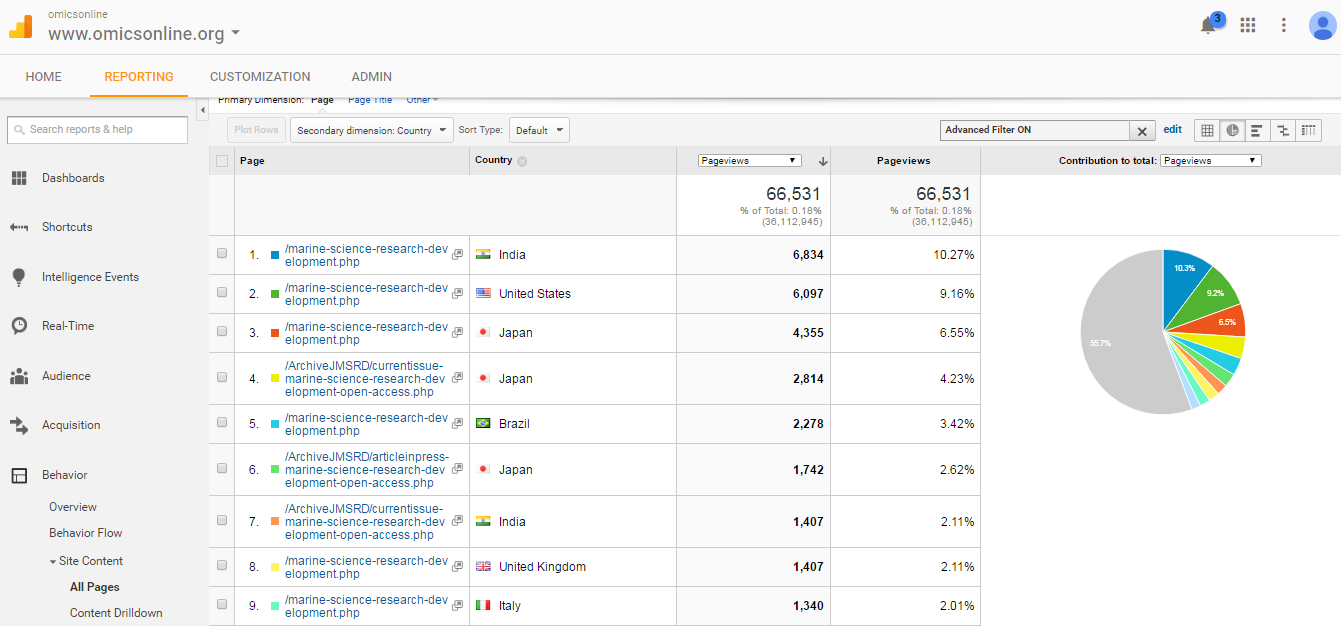This screenshot has height=626, width=1341.
Task: Clear the advanced filter with X
Action: (1142, 131)
